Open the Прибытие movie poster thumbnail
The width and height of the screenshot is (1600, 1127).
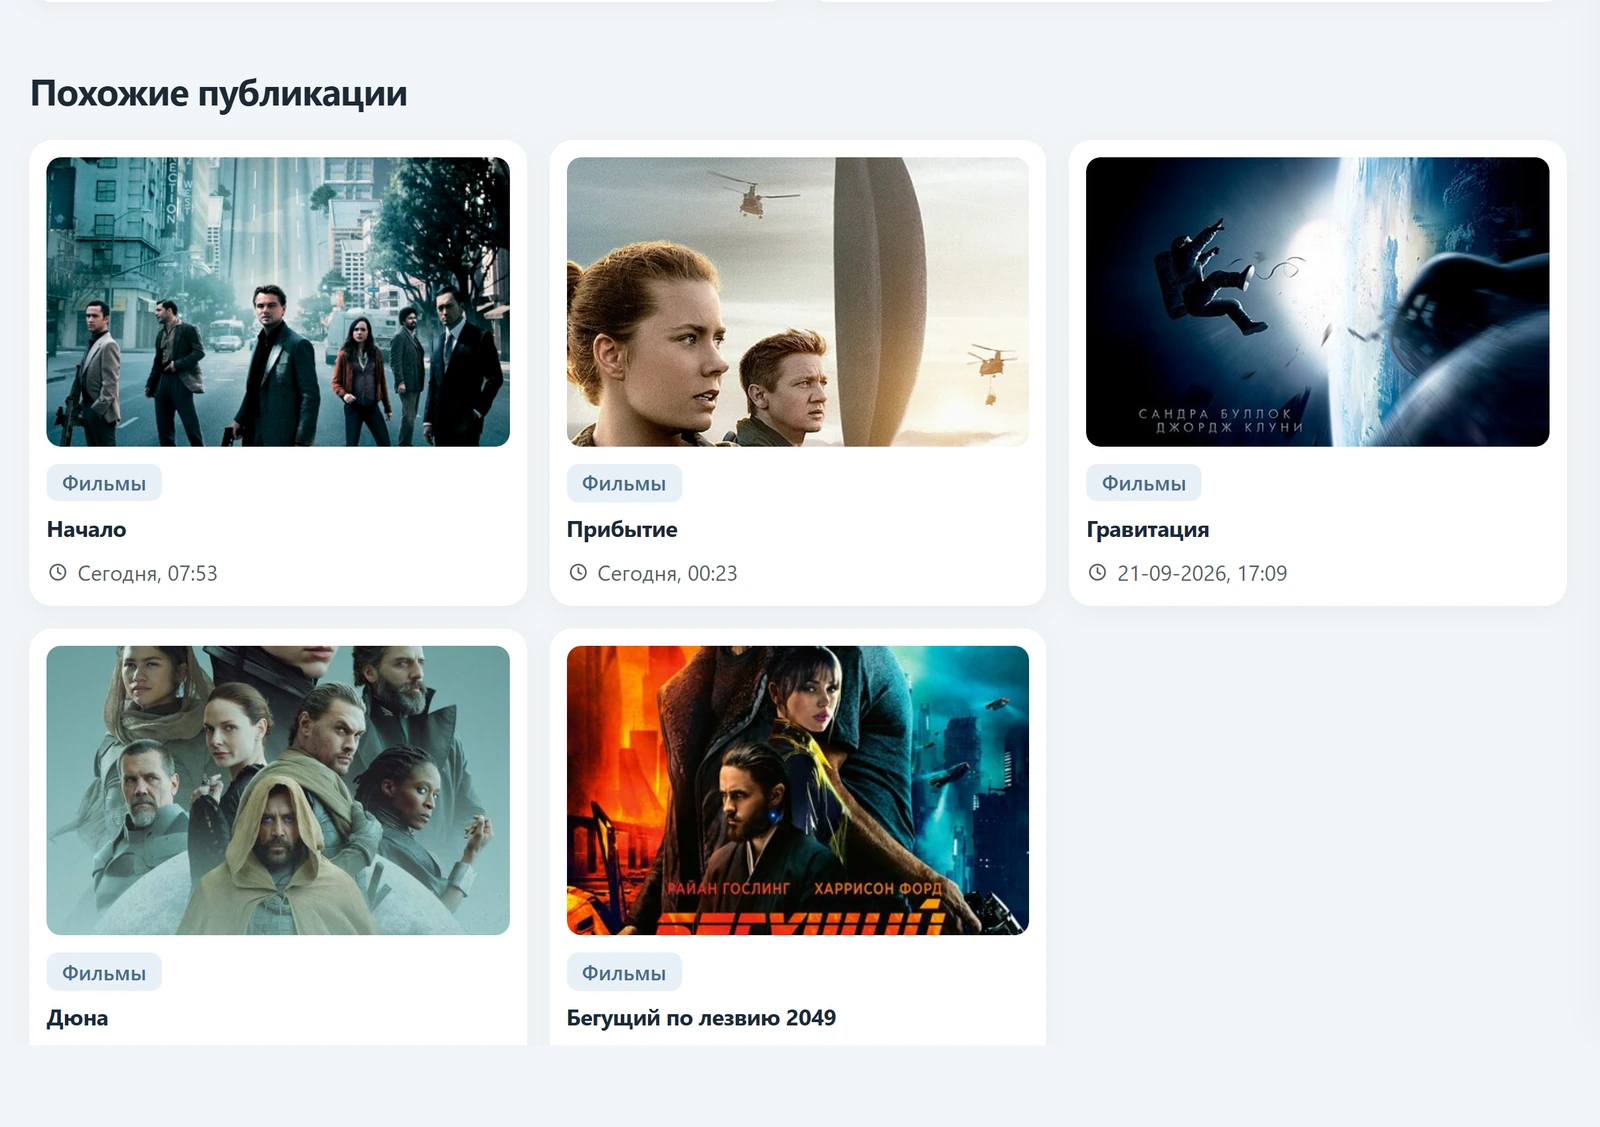[798, 301]
